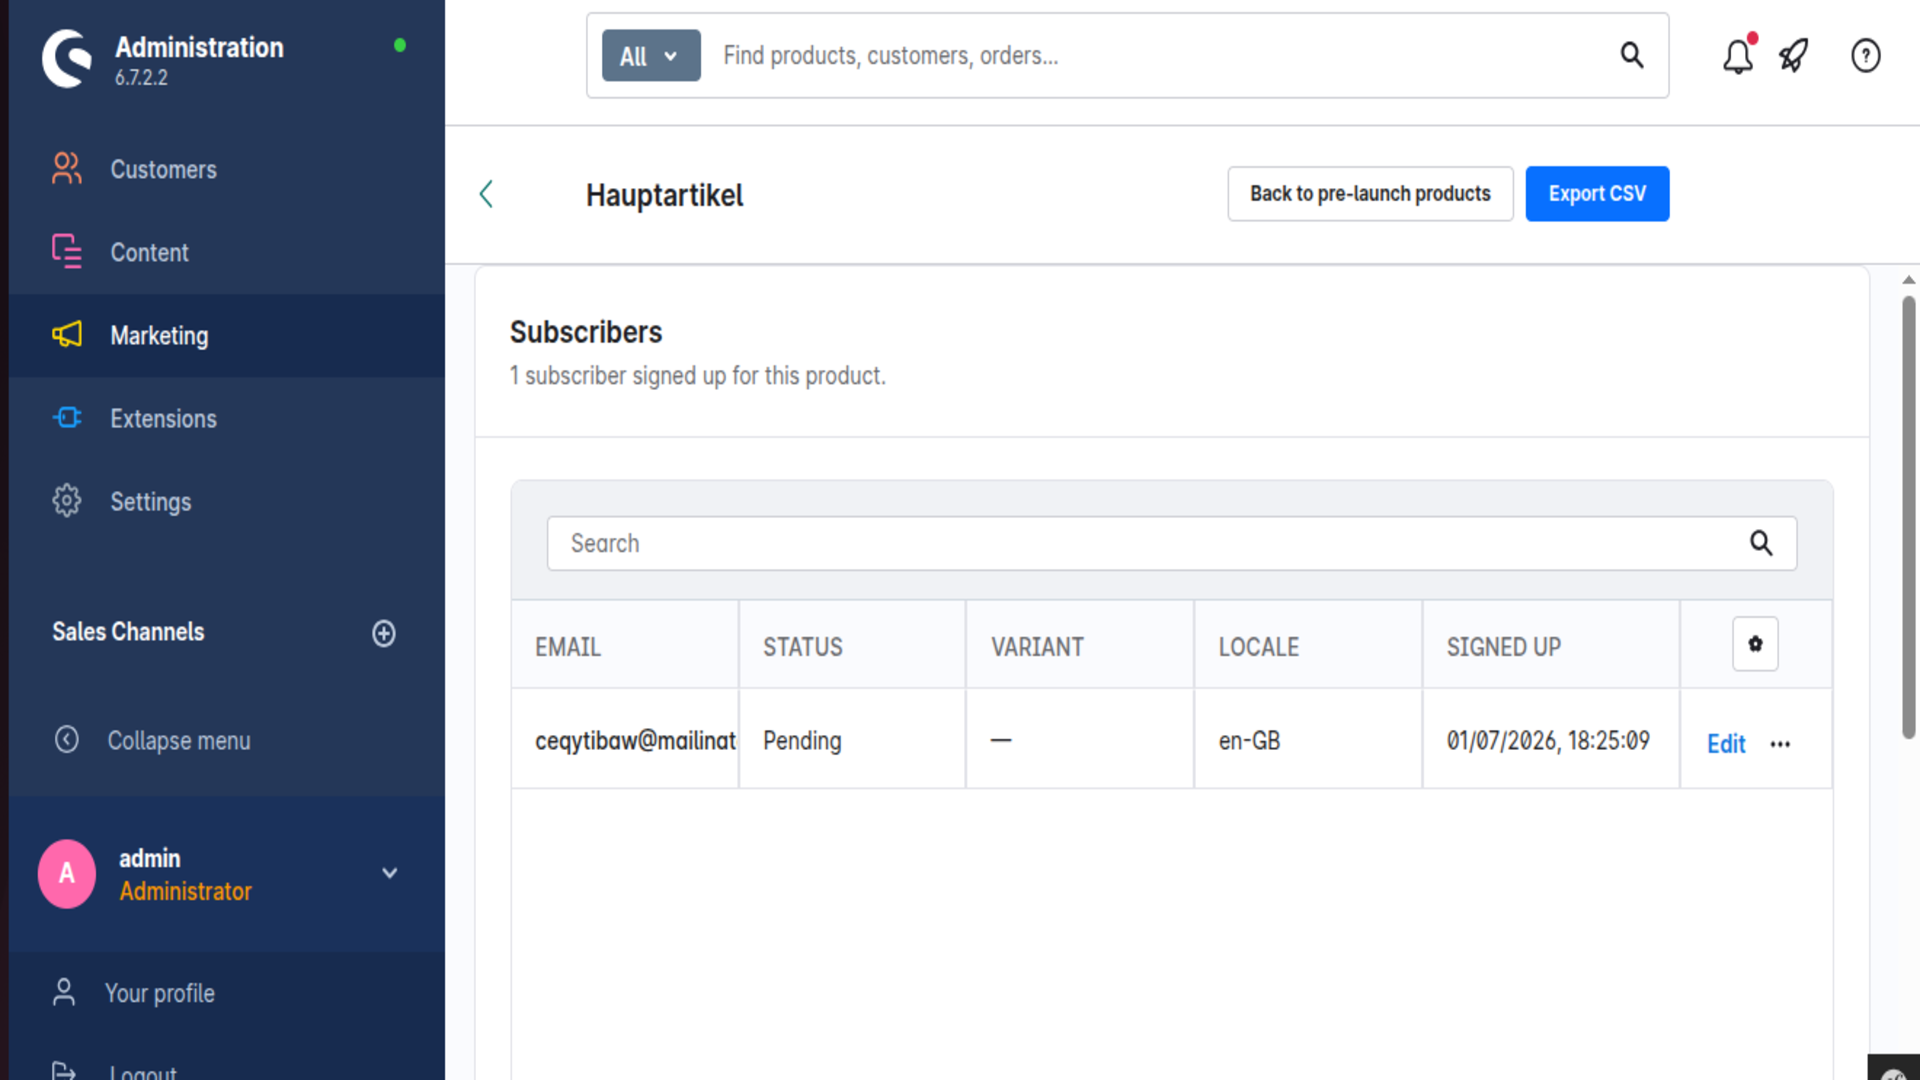Viewport: 1920px width, 1080px height.
Task: Open Content menu
Action: 227,252
